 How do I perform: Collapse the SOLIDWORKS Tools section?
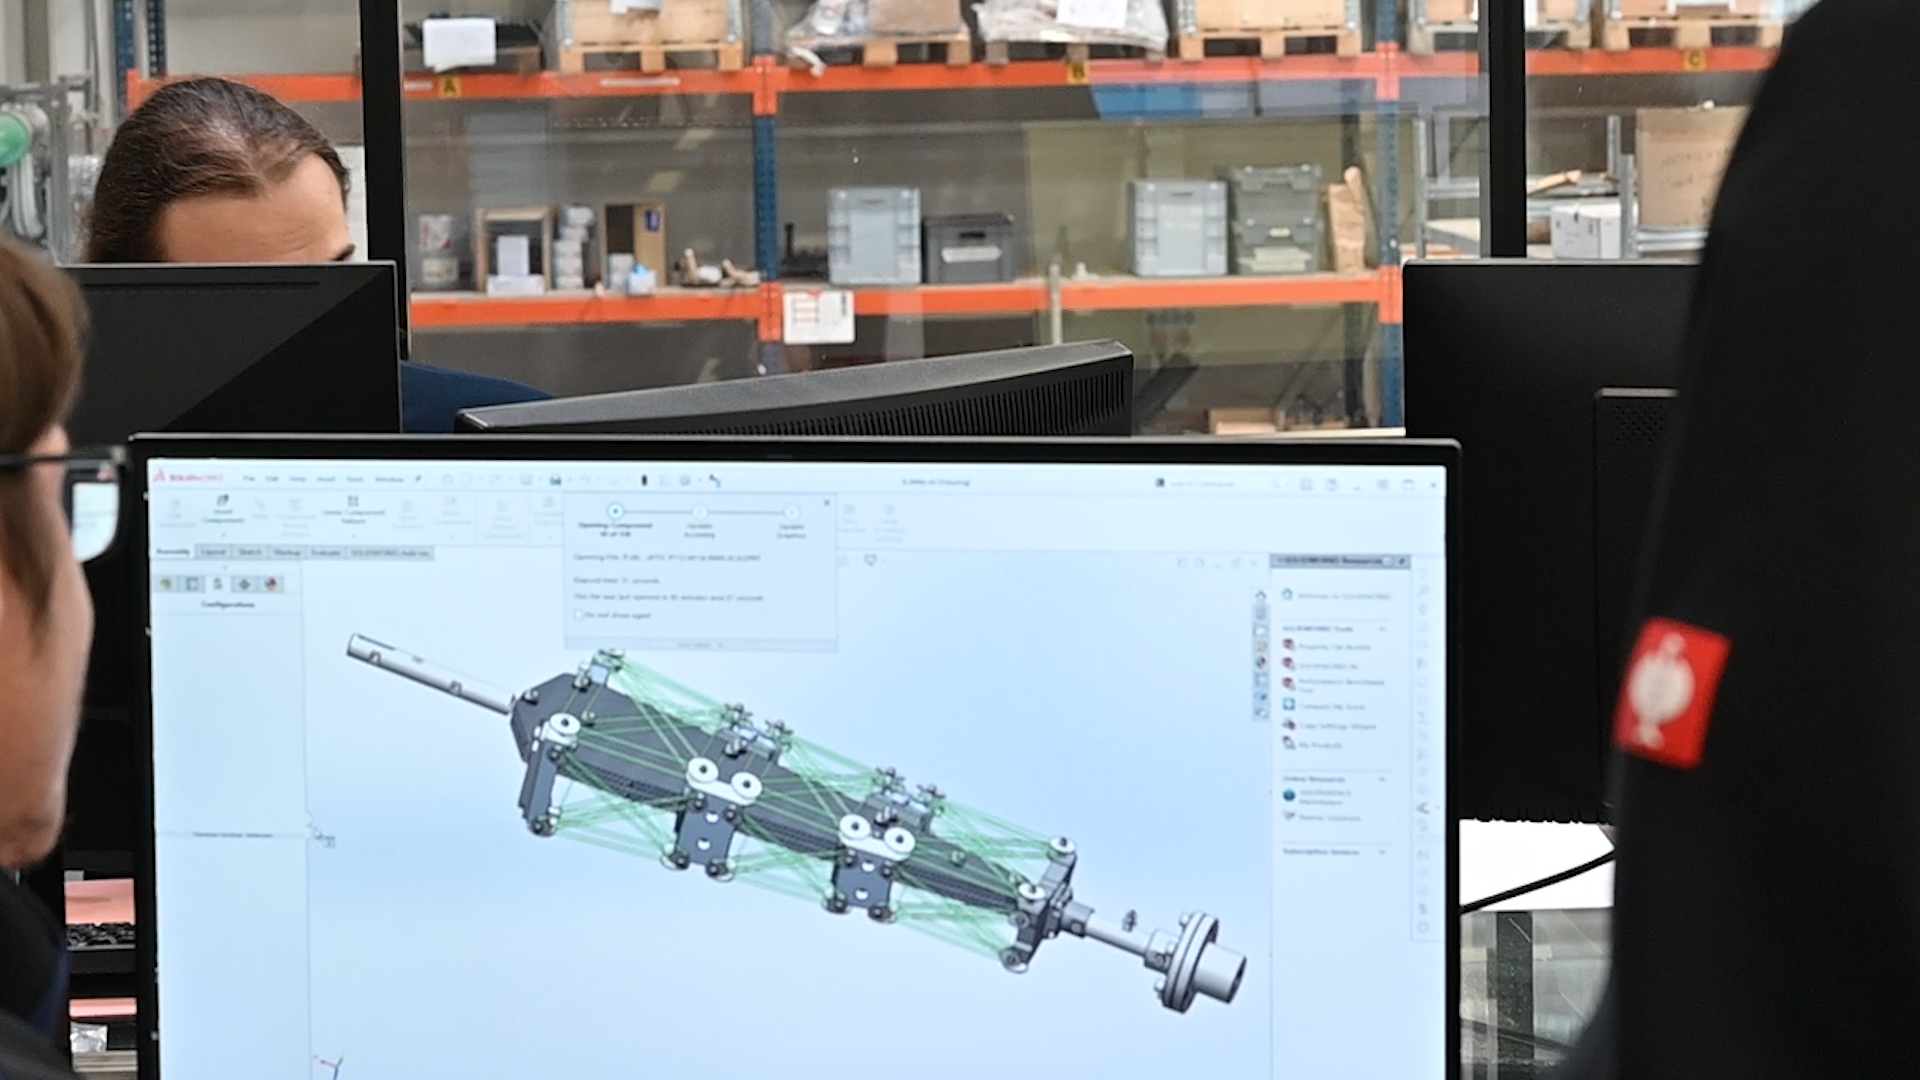(1382, 629)
